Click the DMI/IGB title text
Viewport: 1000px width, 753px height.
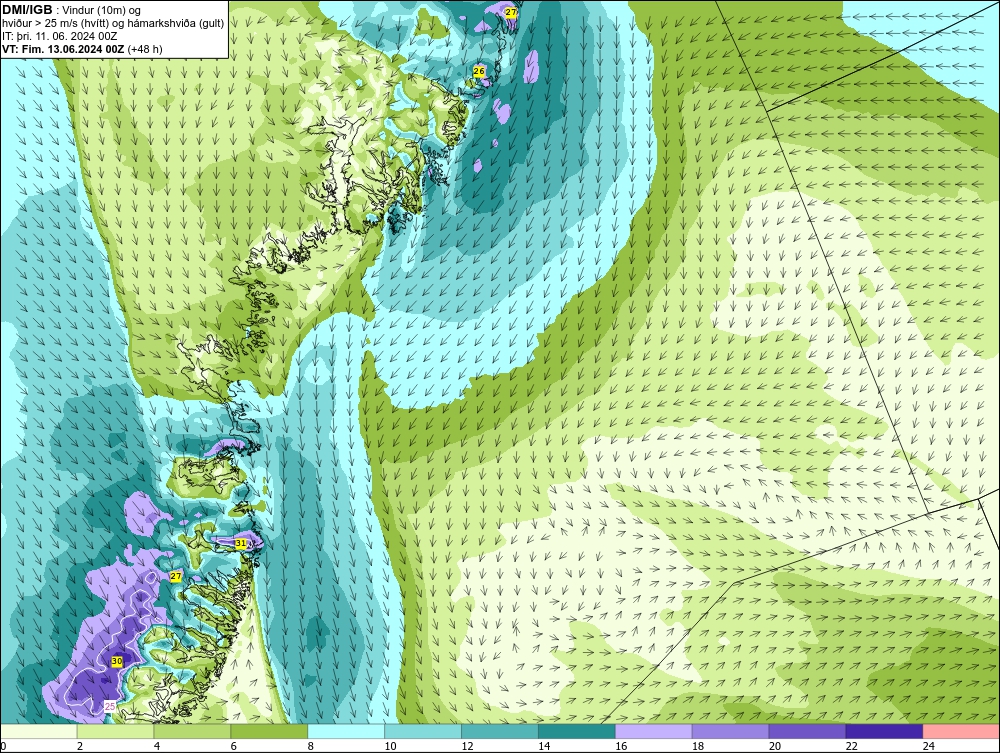tap(27, 10)
